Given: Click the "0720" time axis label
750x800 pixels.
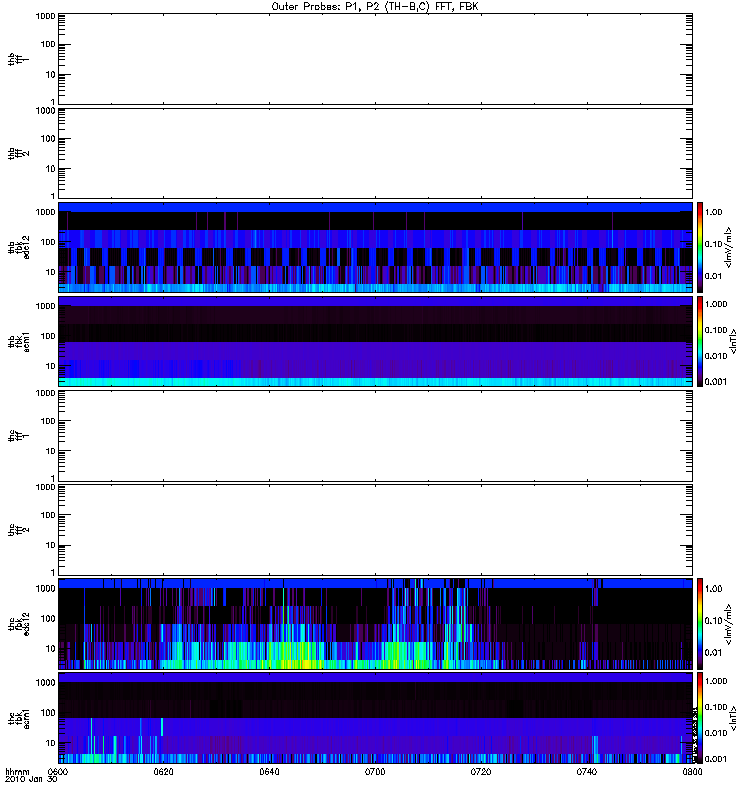Looking at the screenshot, I should coord(481,771).
